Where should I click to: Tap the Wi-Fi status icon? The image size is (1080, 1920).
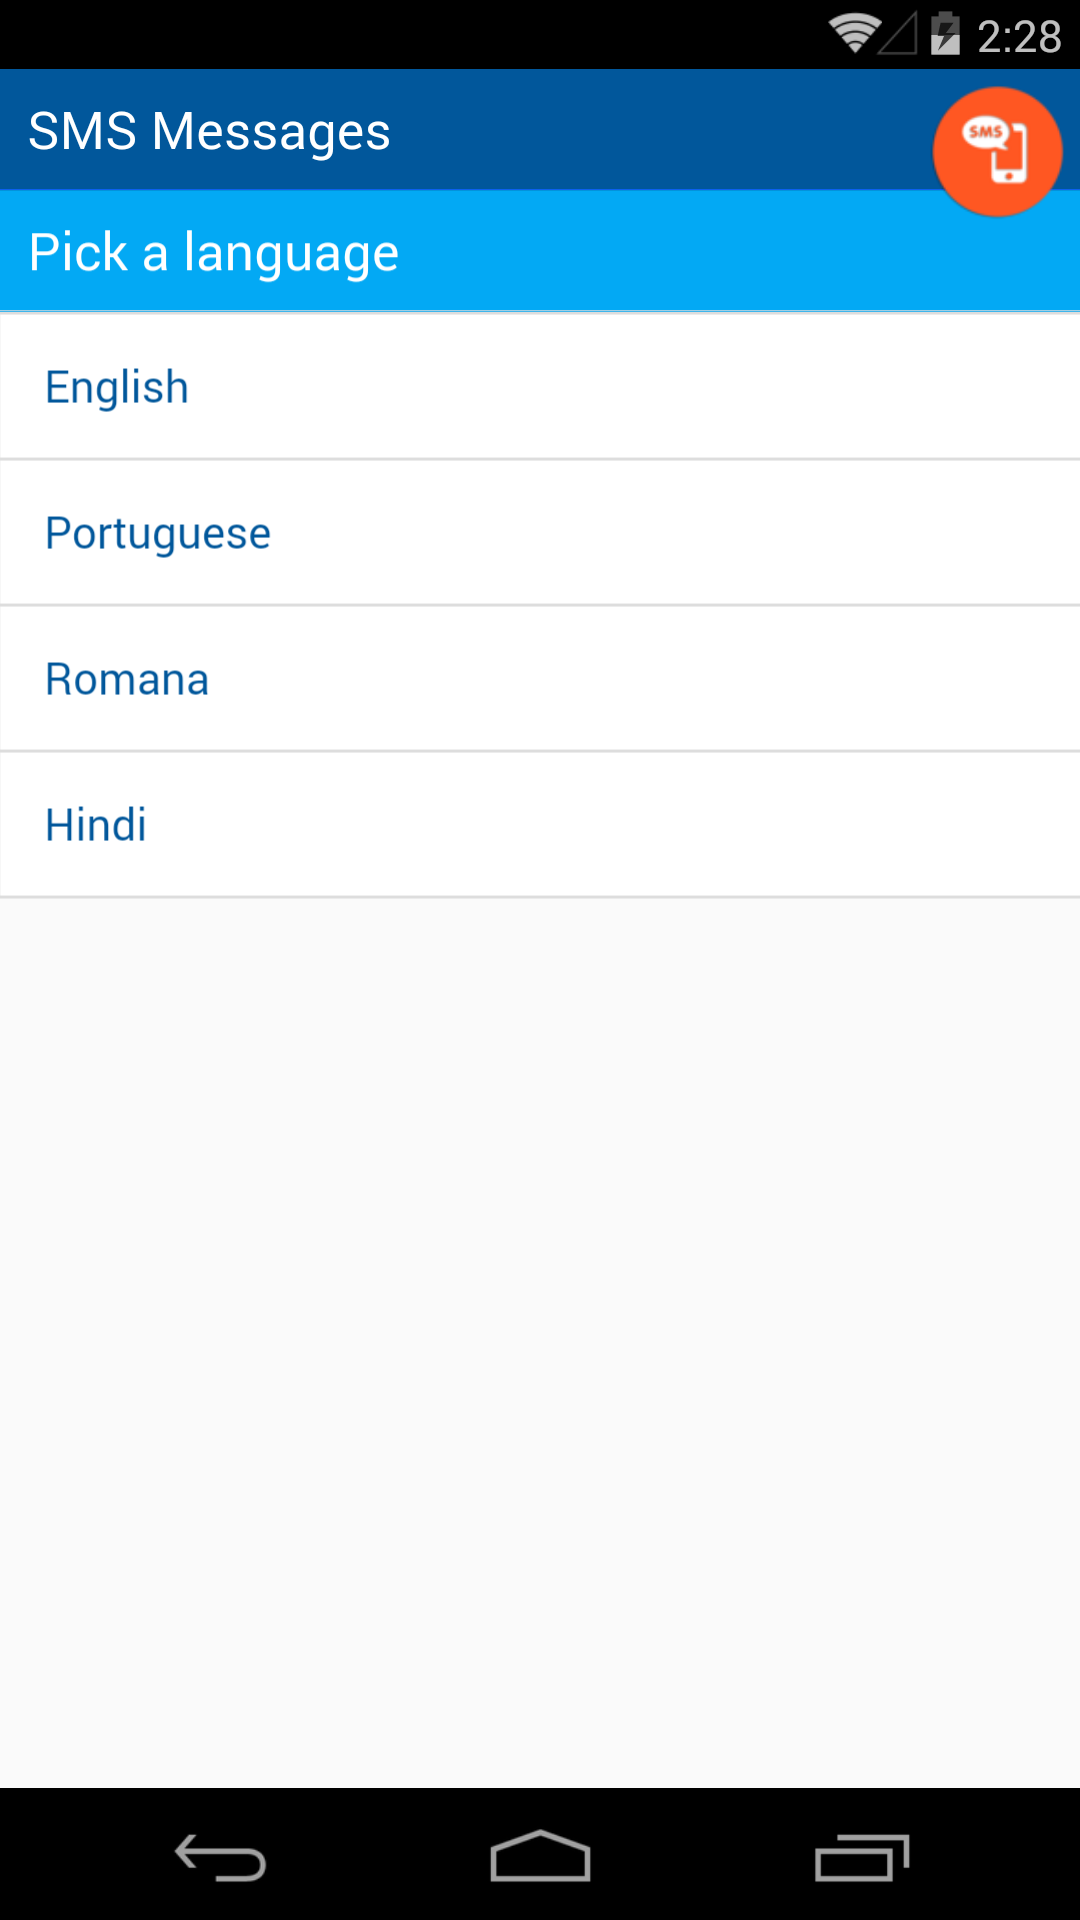(853, 35)
